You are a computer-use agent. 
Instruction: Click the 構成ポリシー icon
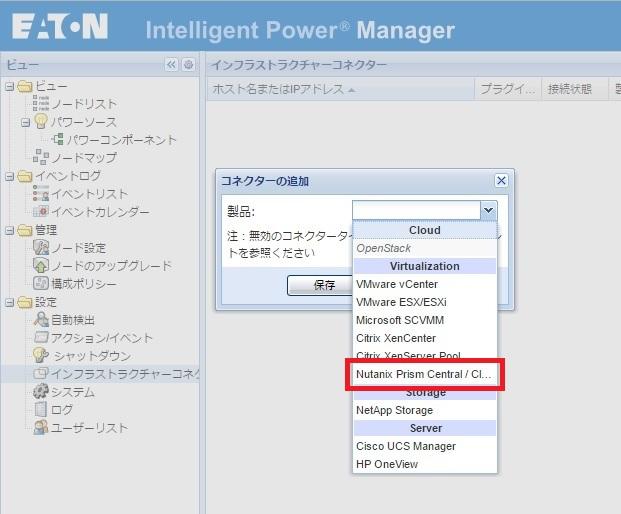(x=41, y=283)
